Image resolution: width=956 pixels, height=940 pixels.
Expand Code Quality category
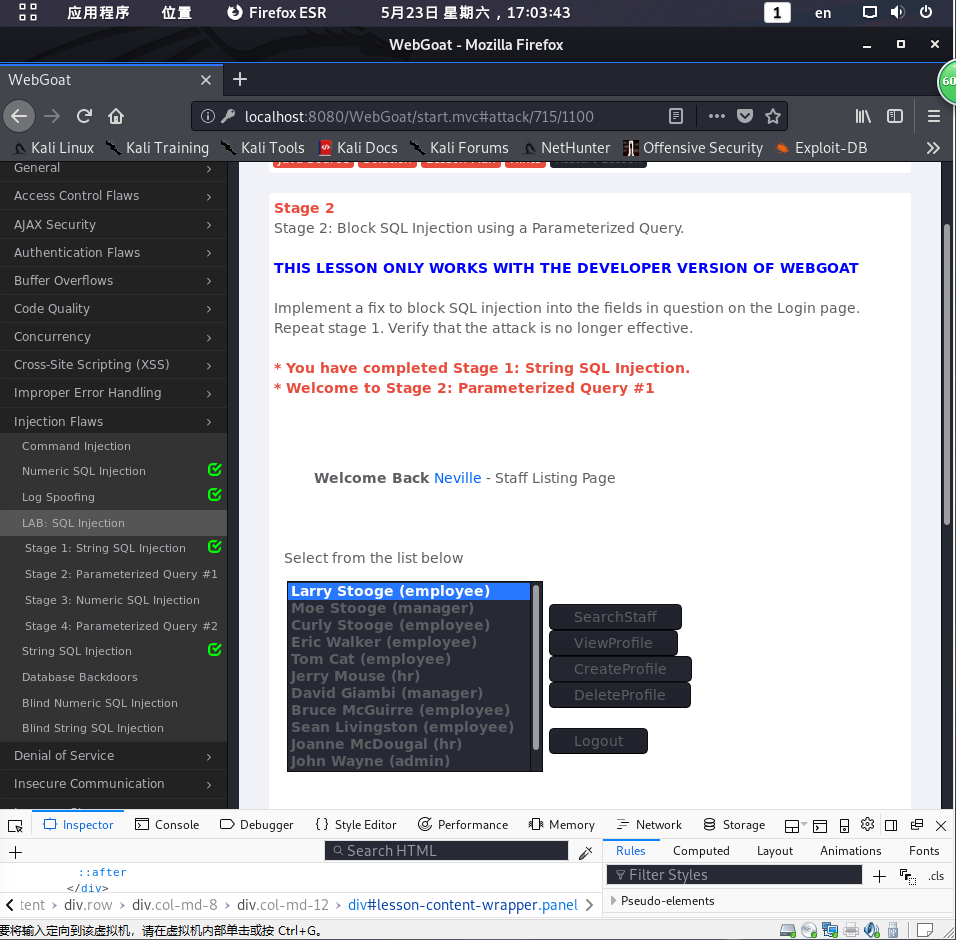[113, 308]
